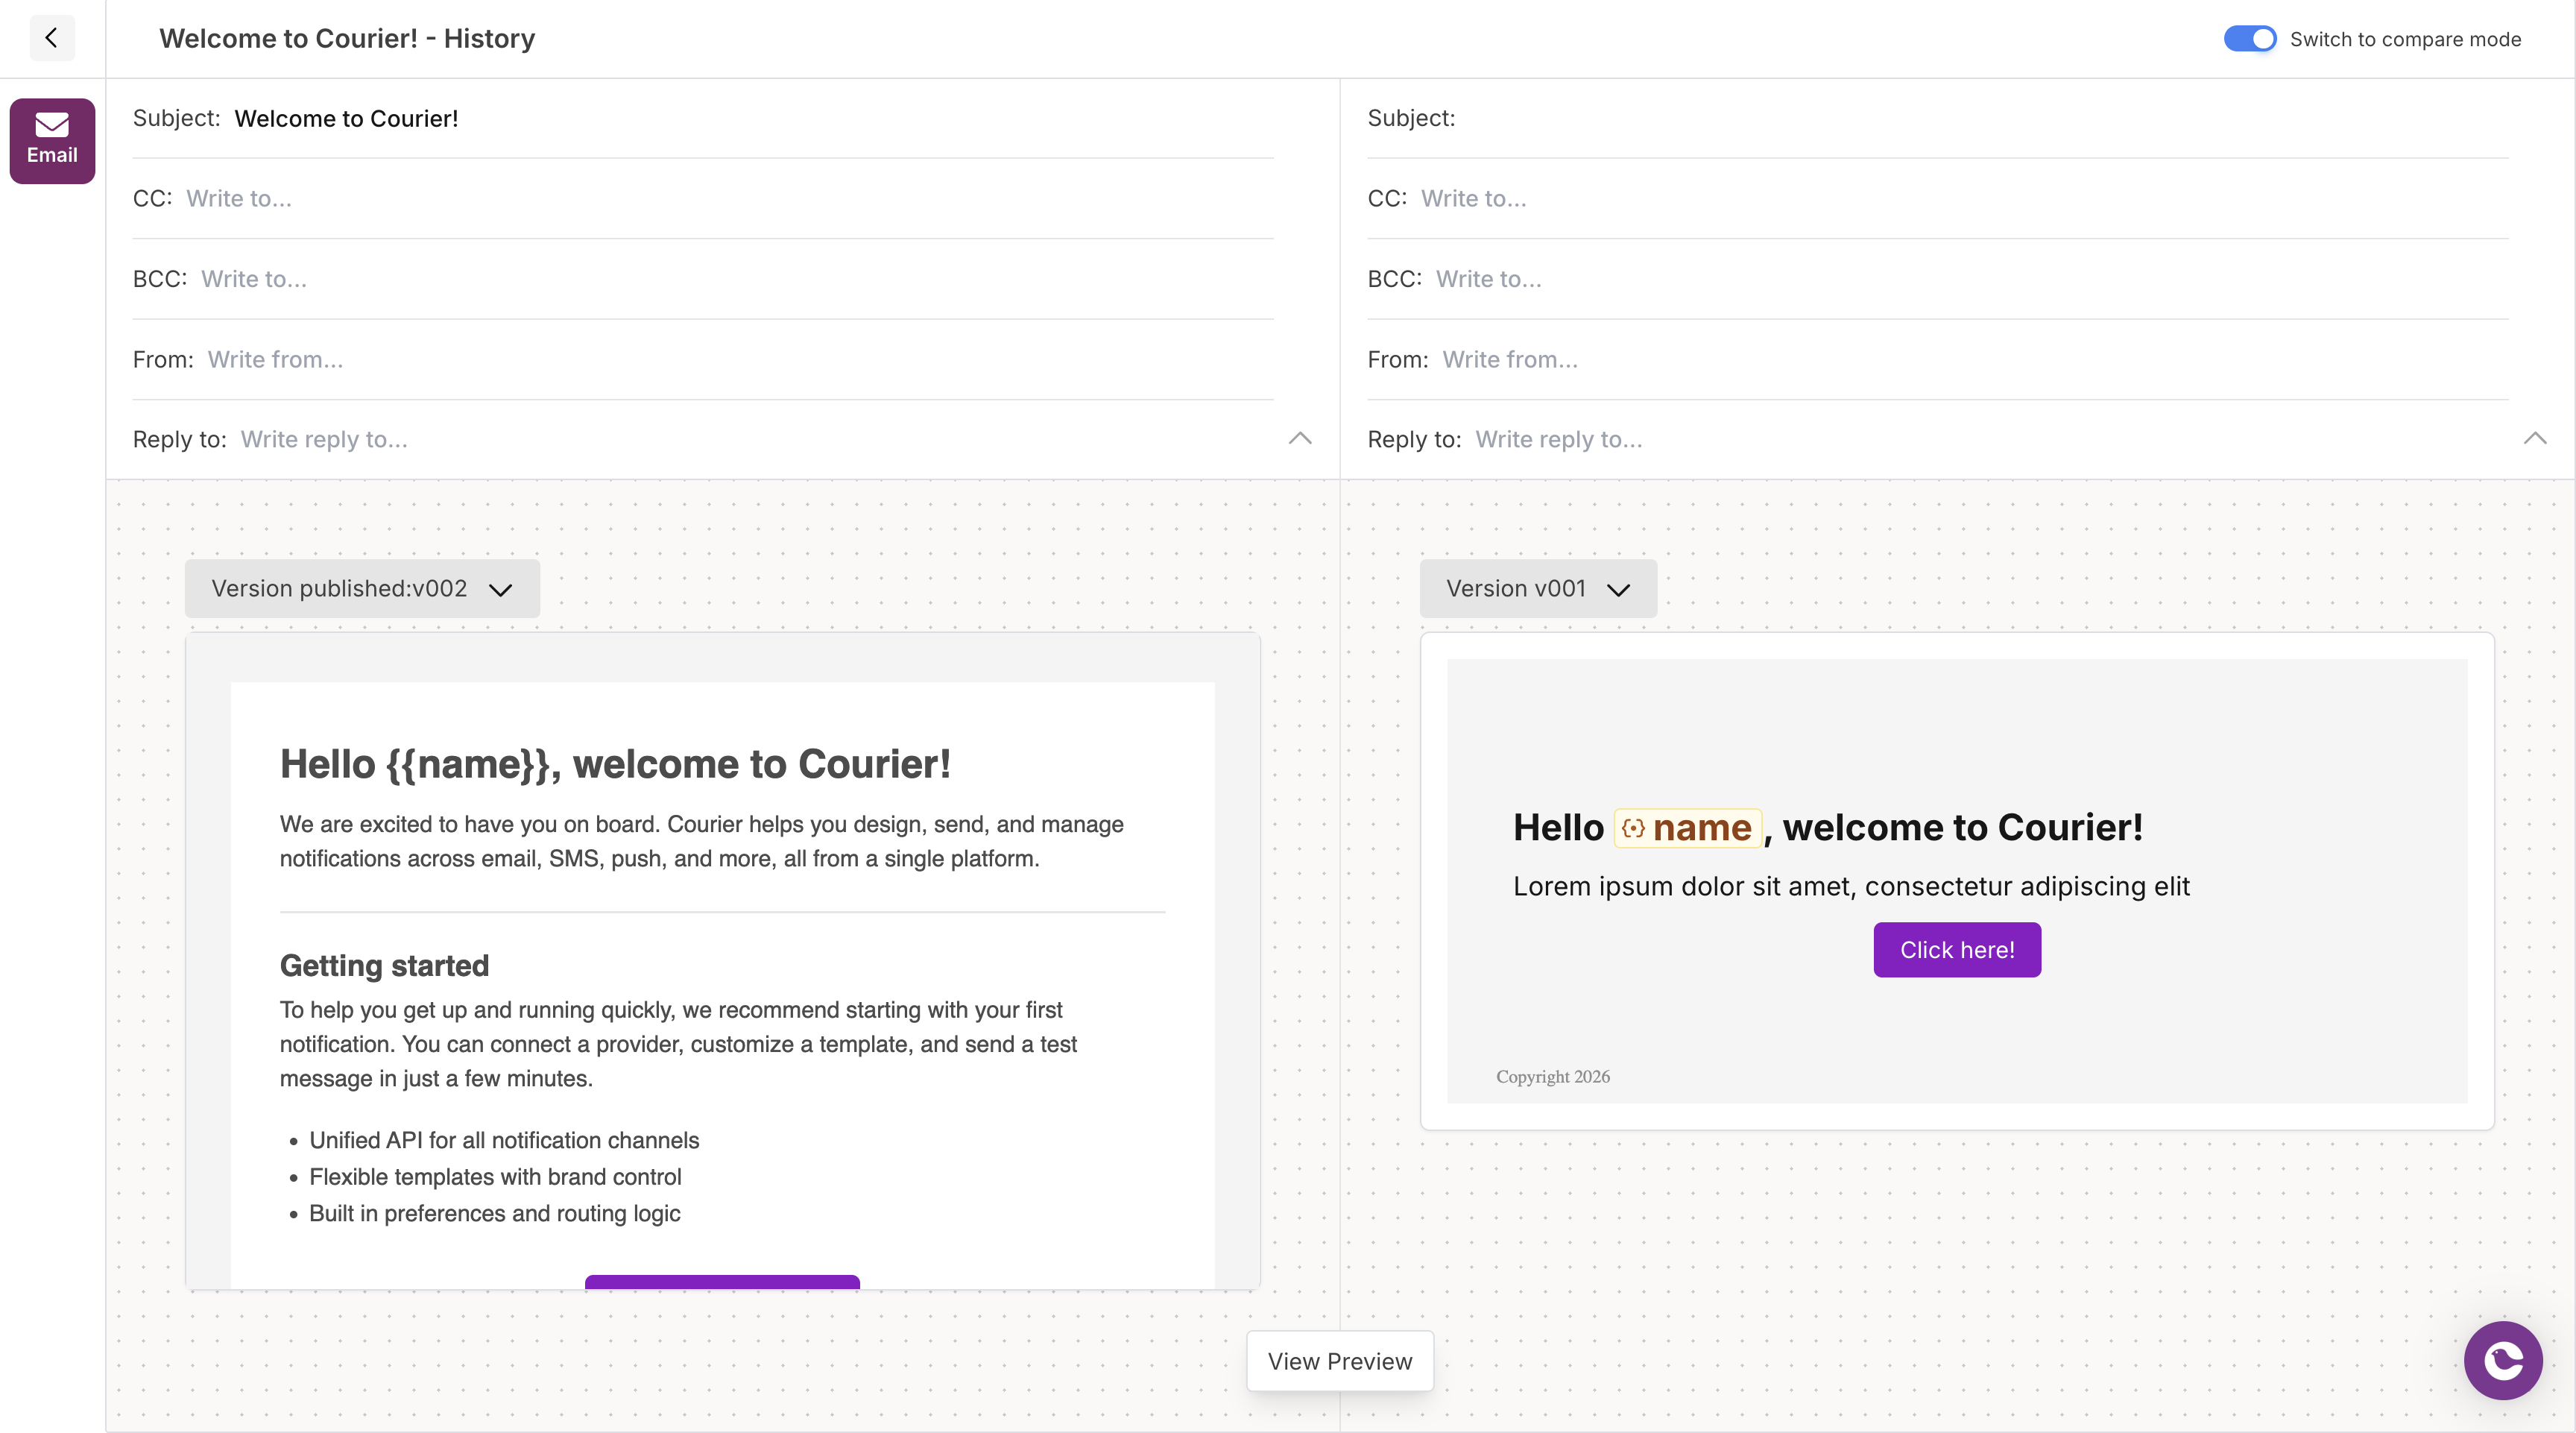The image size is (2576, 1433).
Task: Click the envelope icon above the Email label
Action: tap(52, 126)
